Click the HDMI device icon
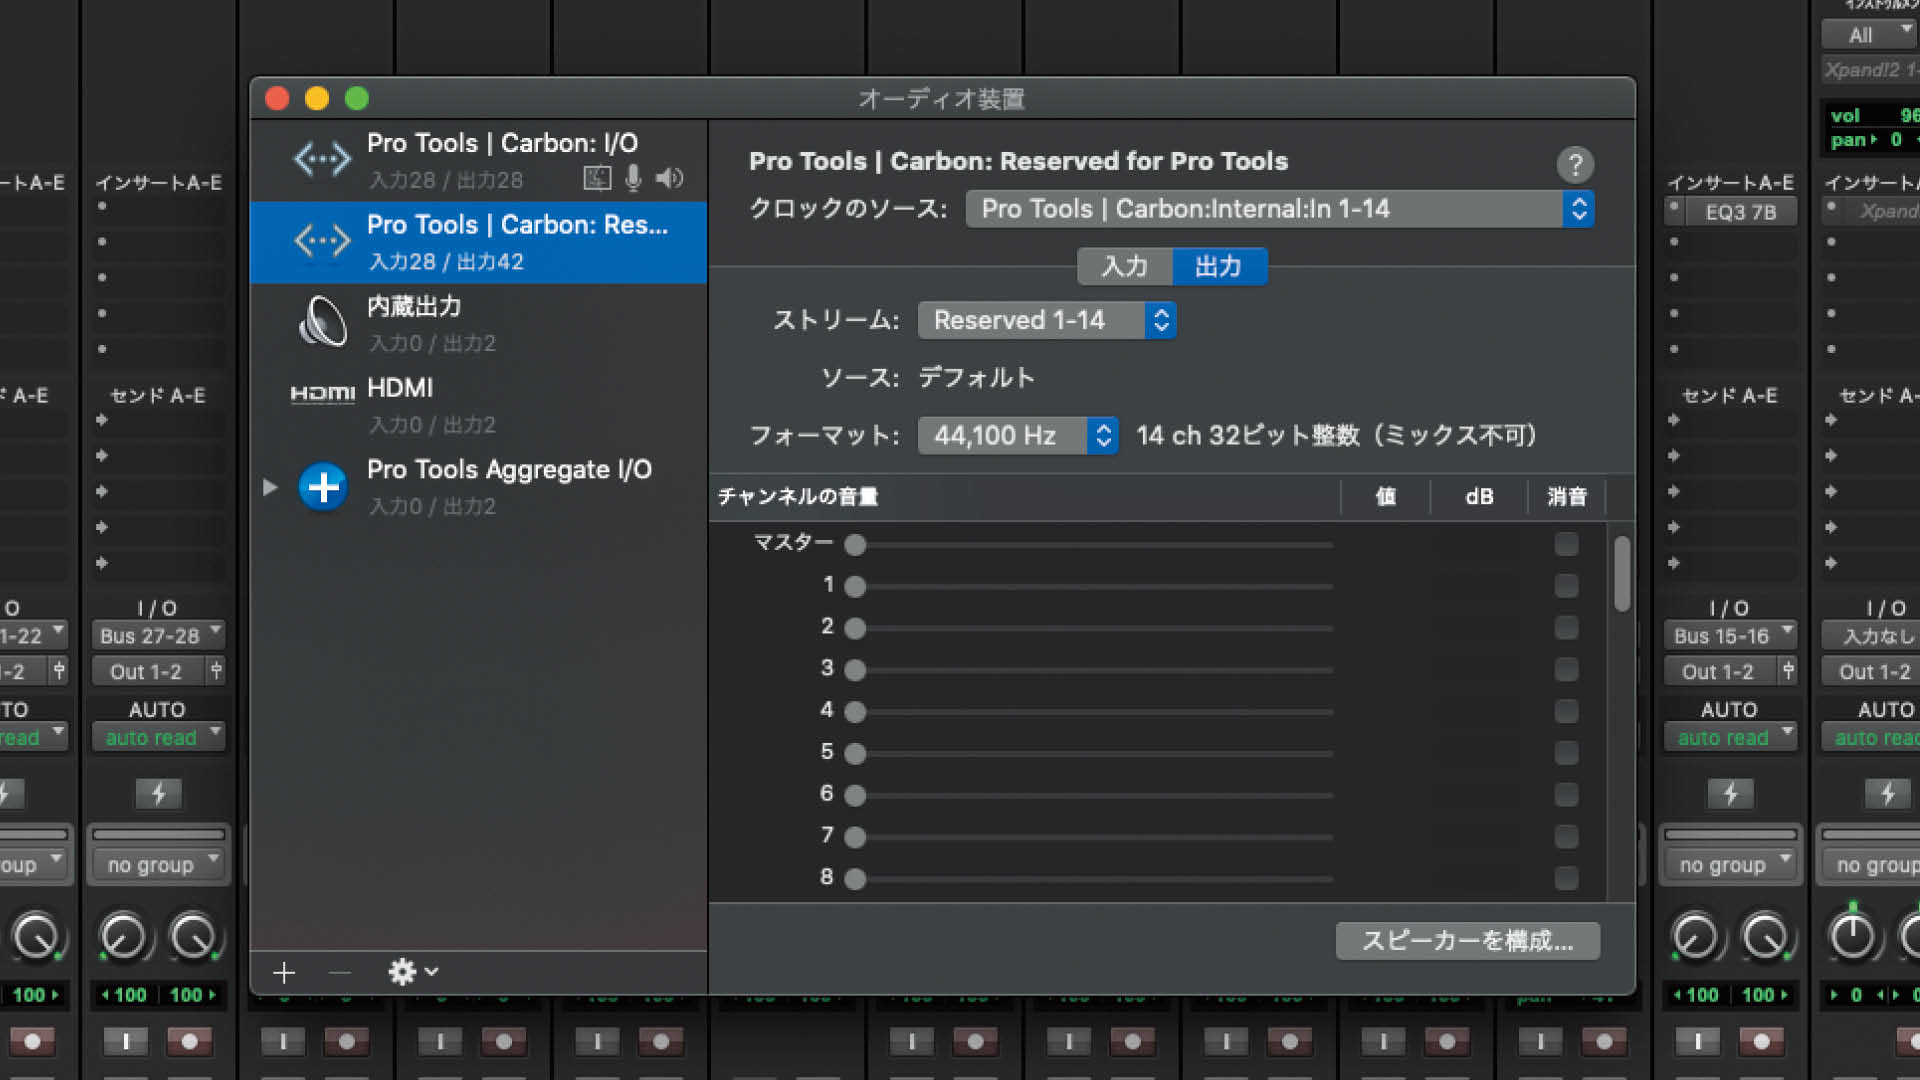 (x=322, y=394)
